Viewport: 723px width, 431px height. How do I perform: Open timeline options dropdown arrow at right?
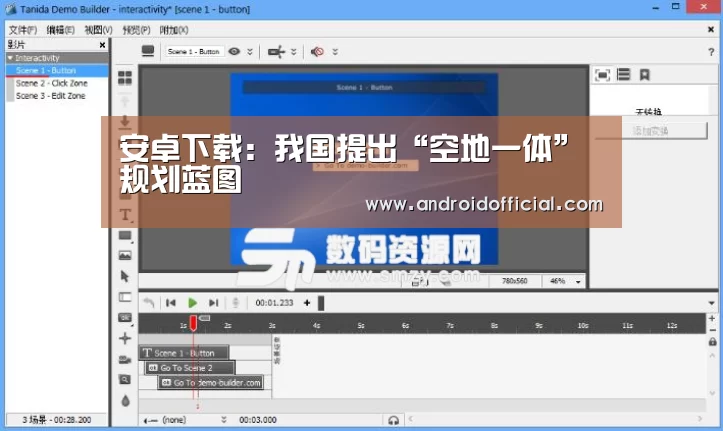tap(711, 303)
